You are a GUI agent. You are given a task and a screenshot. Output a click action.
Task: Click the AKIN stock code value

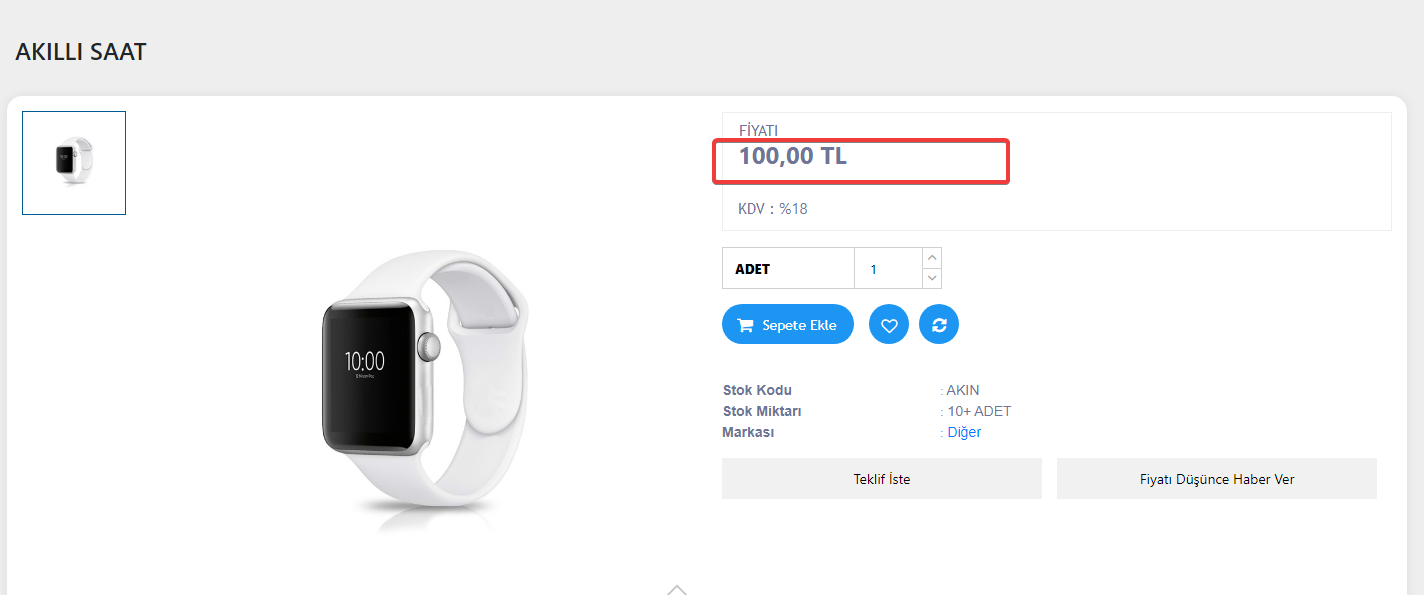coord(963,390)
